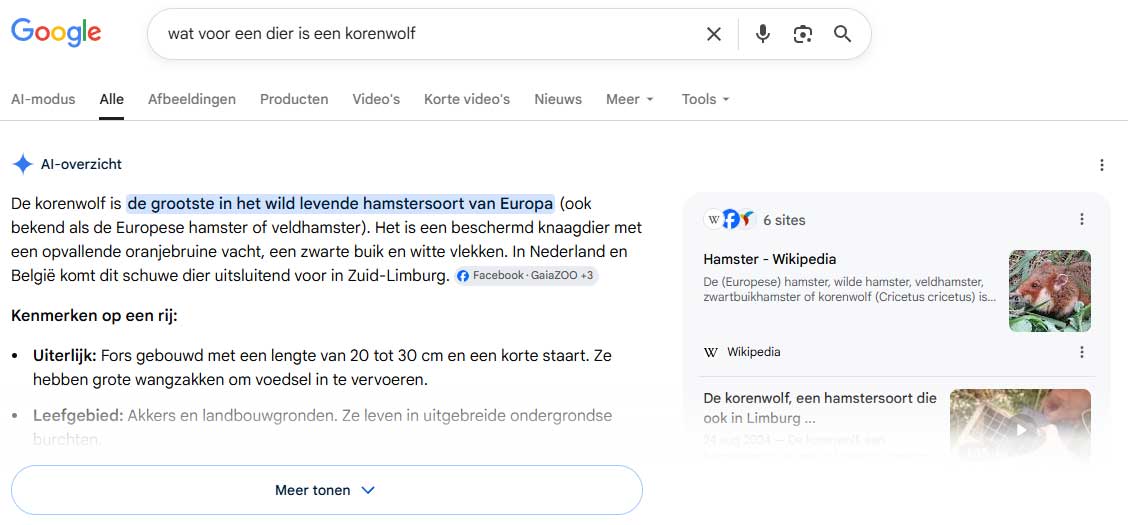The image size is (1128, 525).
Task: Submit search with magnifying glass icon
Action: tap(842, 34)
